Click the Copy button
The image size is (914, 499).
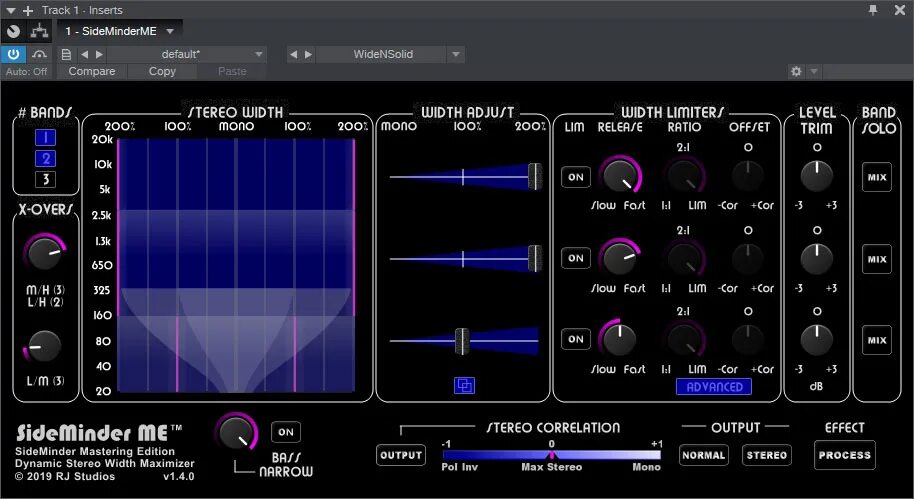pyautogui.click(x=162, y=71)
